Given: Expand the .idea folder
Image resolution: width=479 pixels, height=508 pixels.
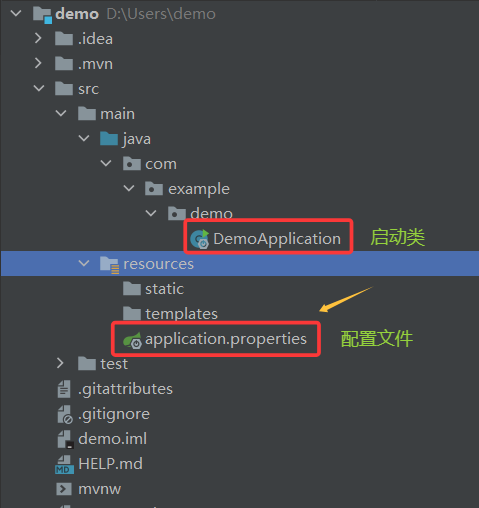Looking at the screenshot, I should tap(38, 38).
